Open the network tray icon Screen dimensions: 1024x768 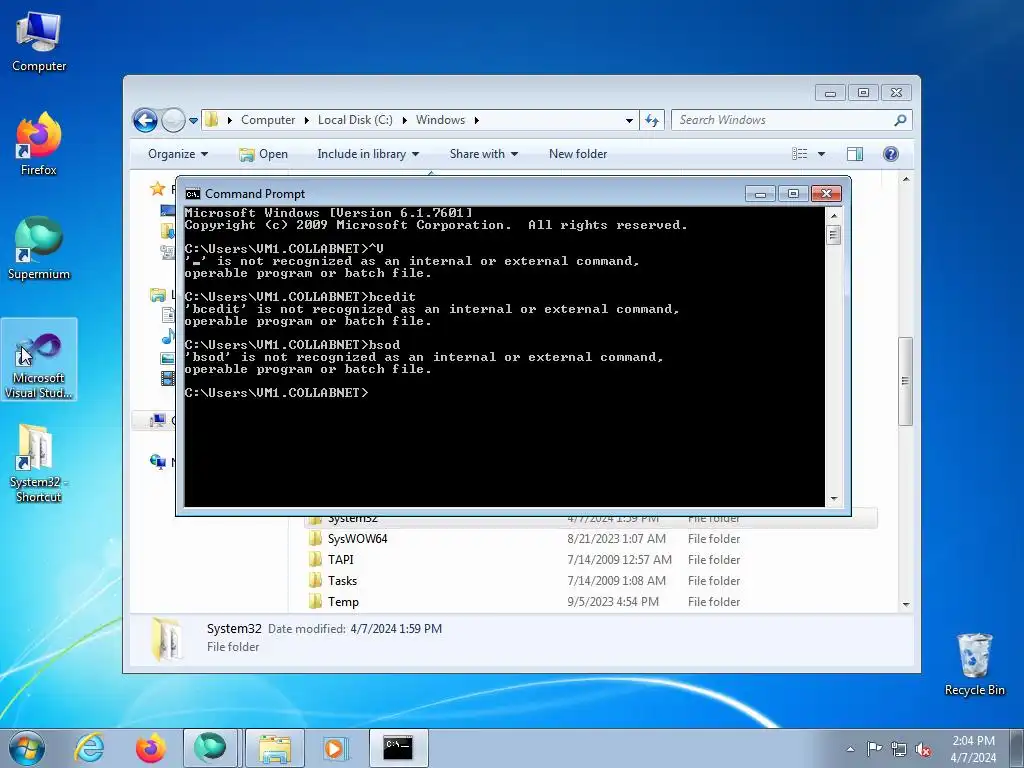tap(899, 749)
